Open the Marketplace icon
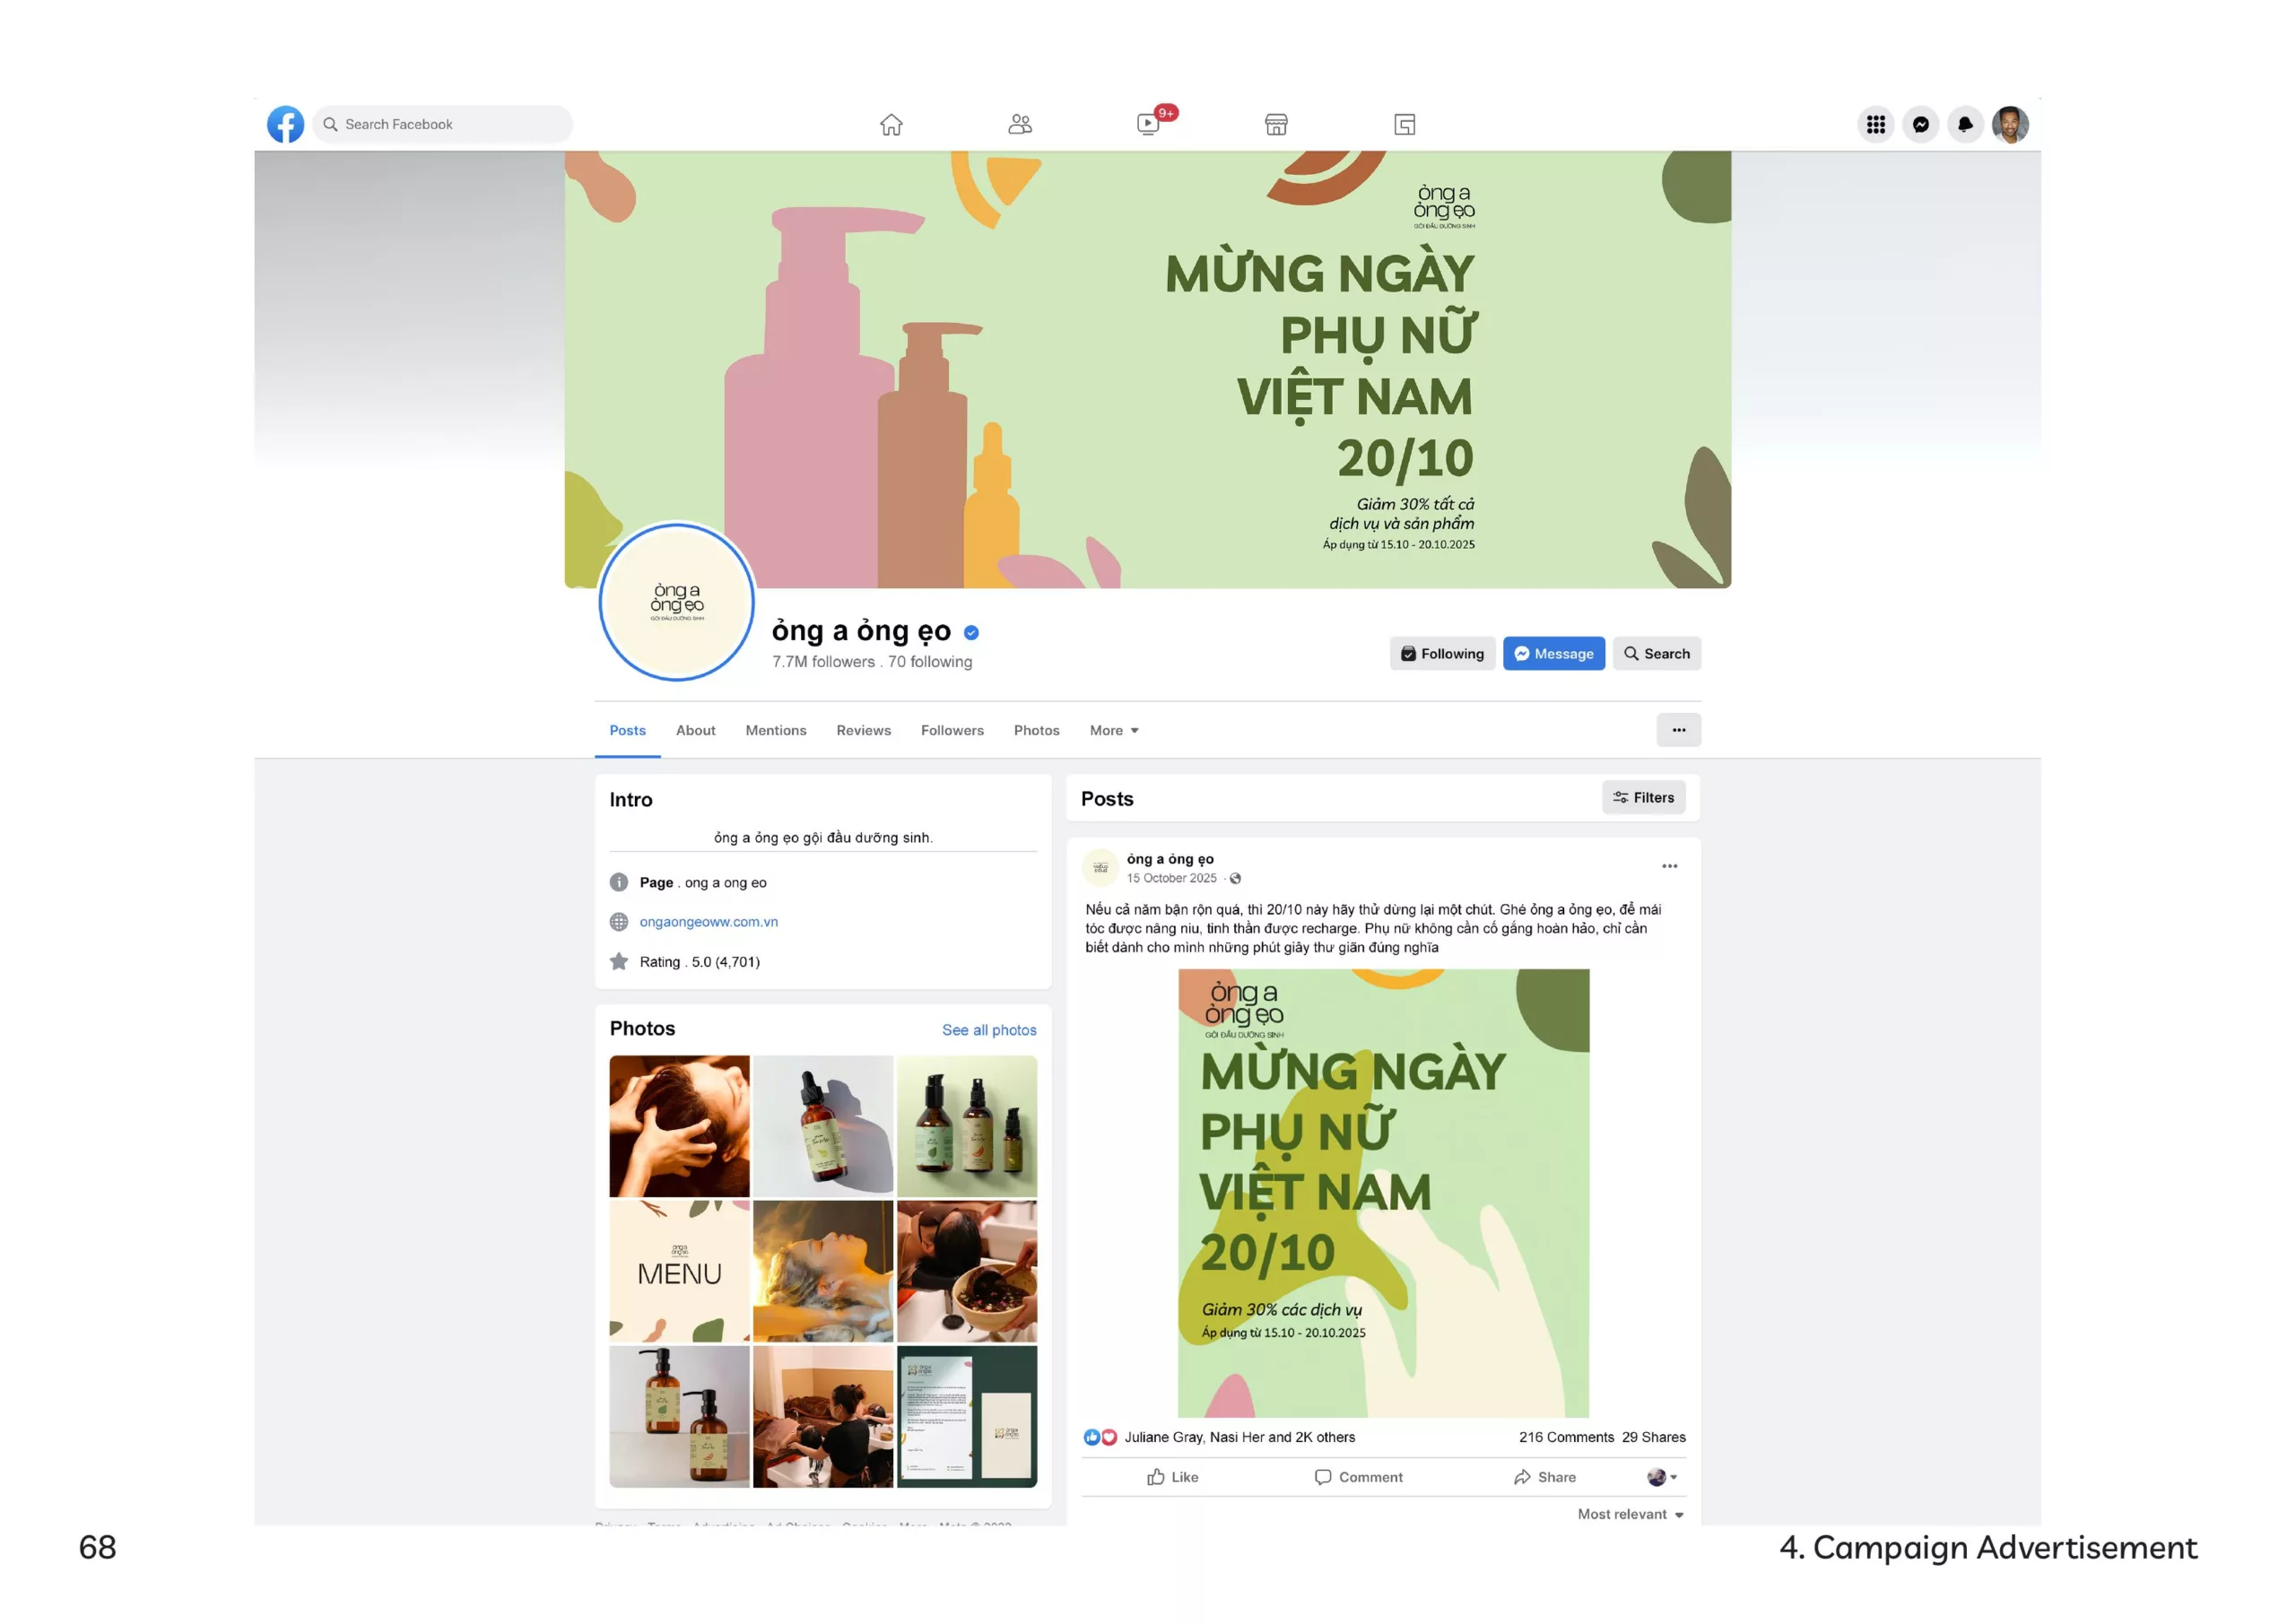This screenshot has height=1624, width=2296. (x=1276, y=124)
